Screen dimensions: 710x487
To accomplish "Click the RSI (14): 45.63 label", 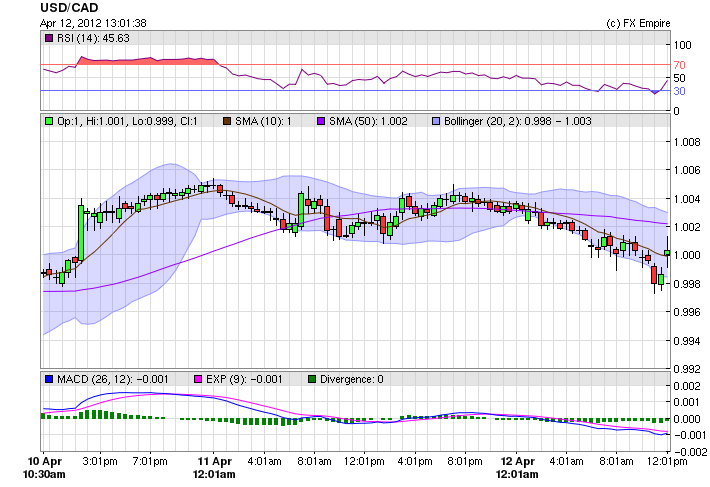I will click(93, 38).
